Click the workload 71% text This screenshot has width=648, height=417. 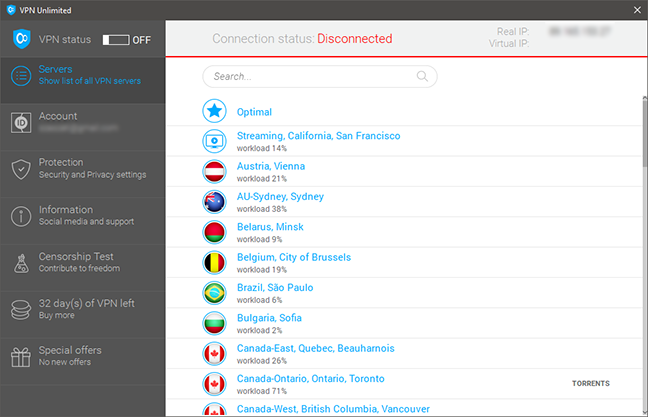pos(262,391)
